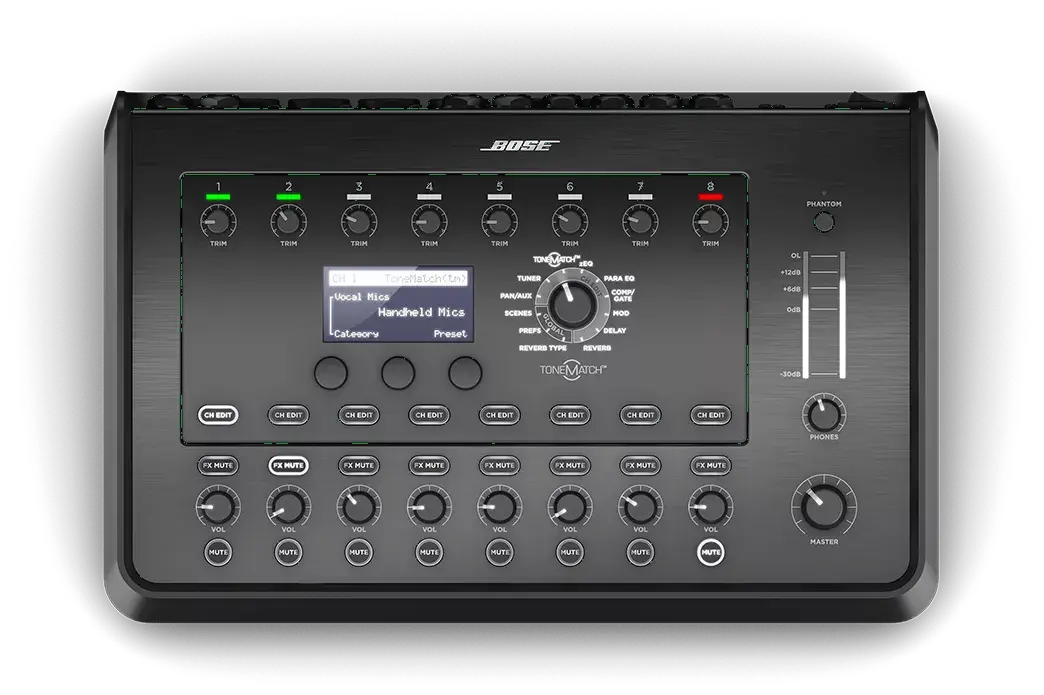Adjust the channel 8 TRIM knob
Viewport: 1044px width, 695px height.
(x=710, y=221)
